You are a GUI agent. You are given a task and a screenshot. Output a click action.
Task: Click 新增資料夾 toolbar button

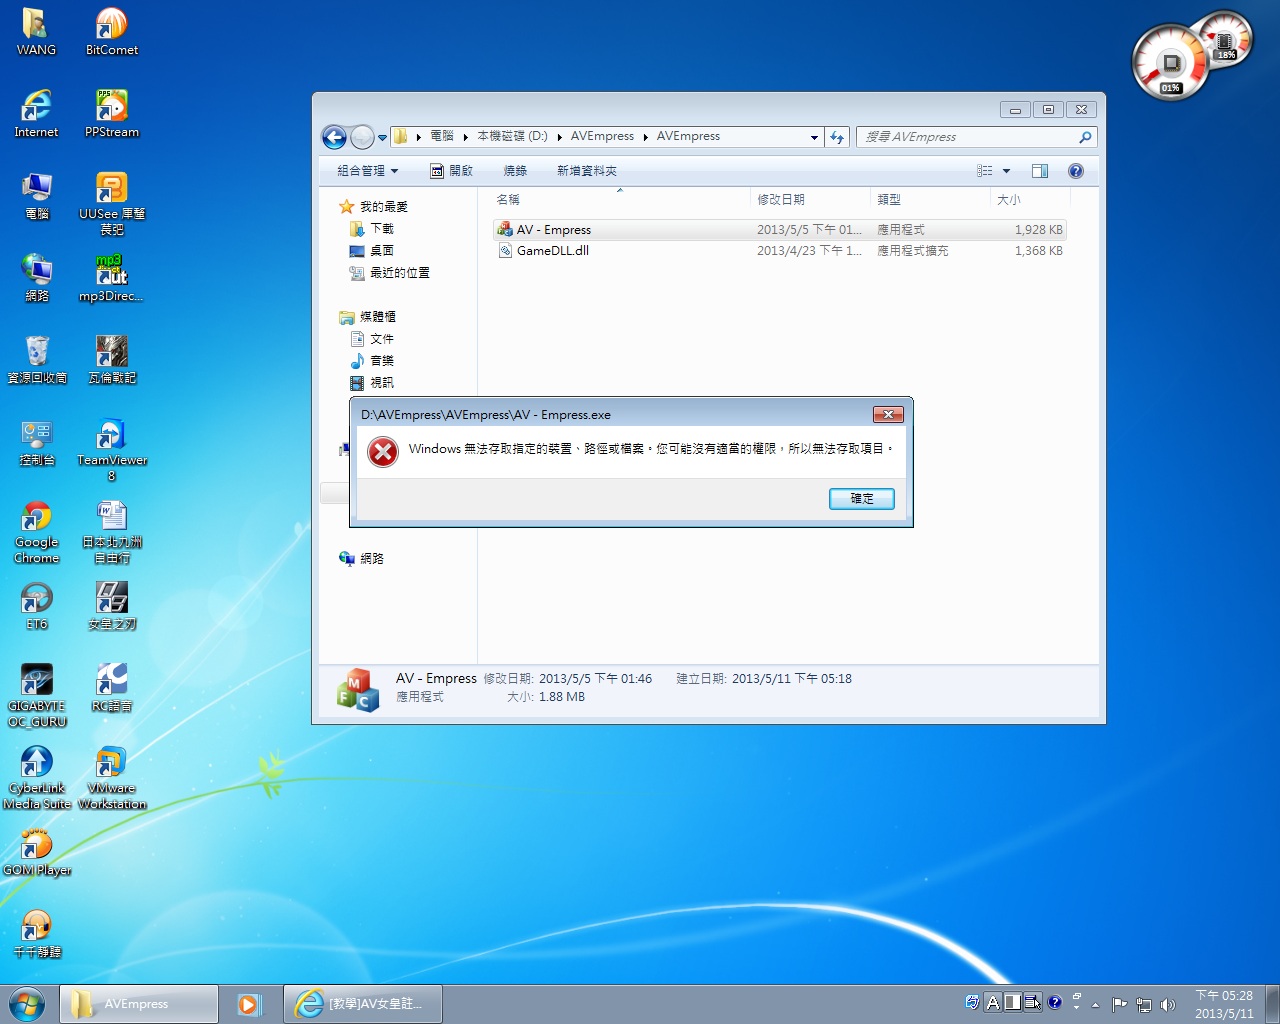pyautogui.click(x=587, y=171)
